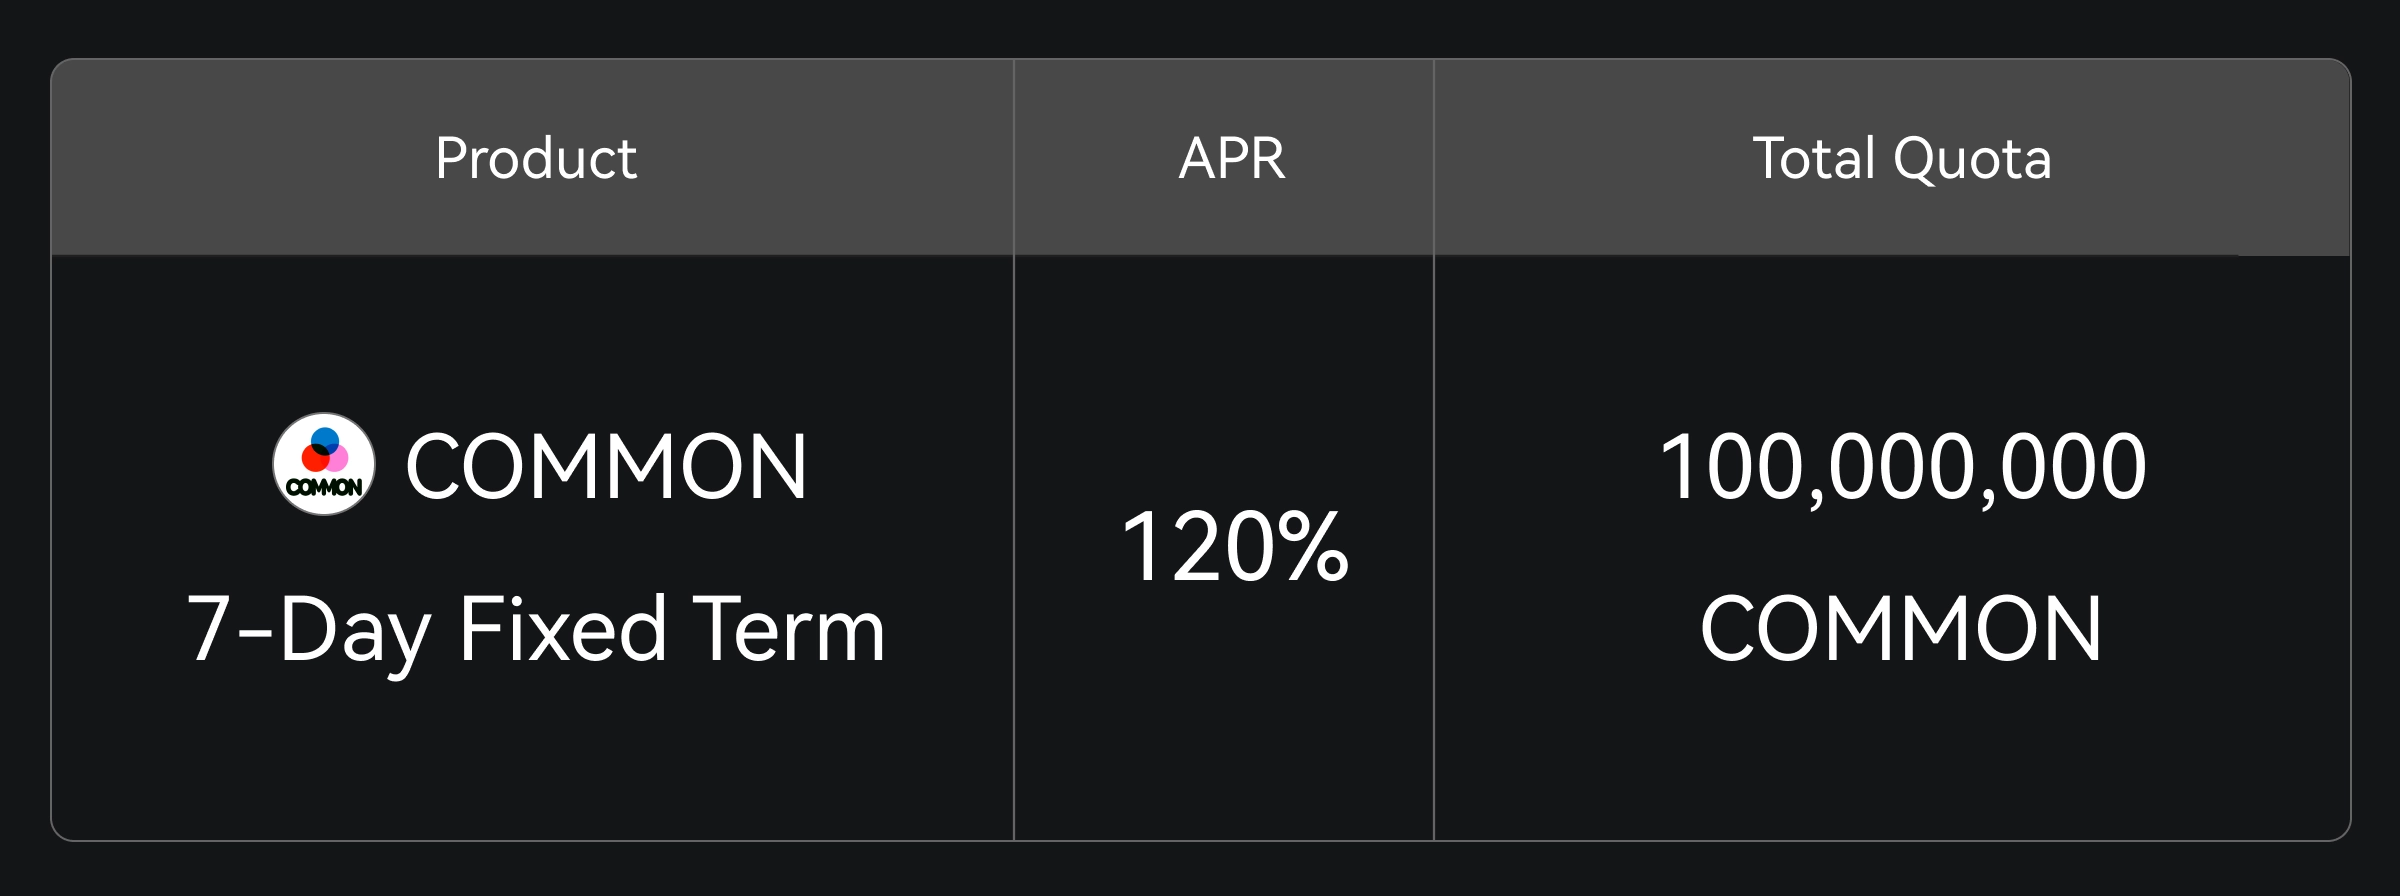
Task: Select the Product column header
Action: coord(536,158)
